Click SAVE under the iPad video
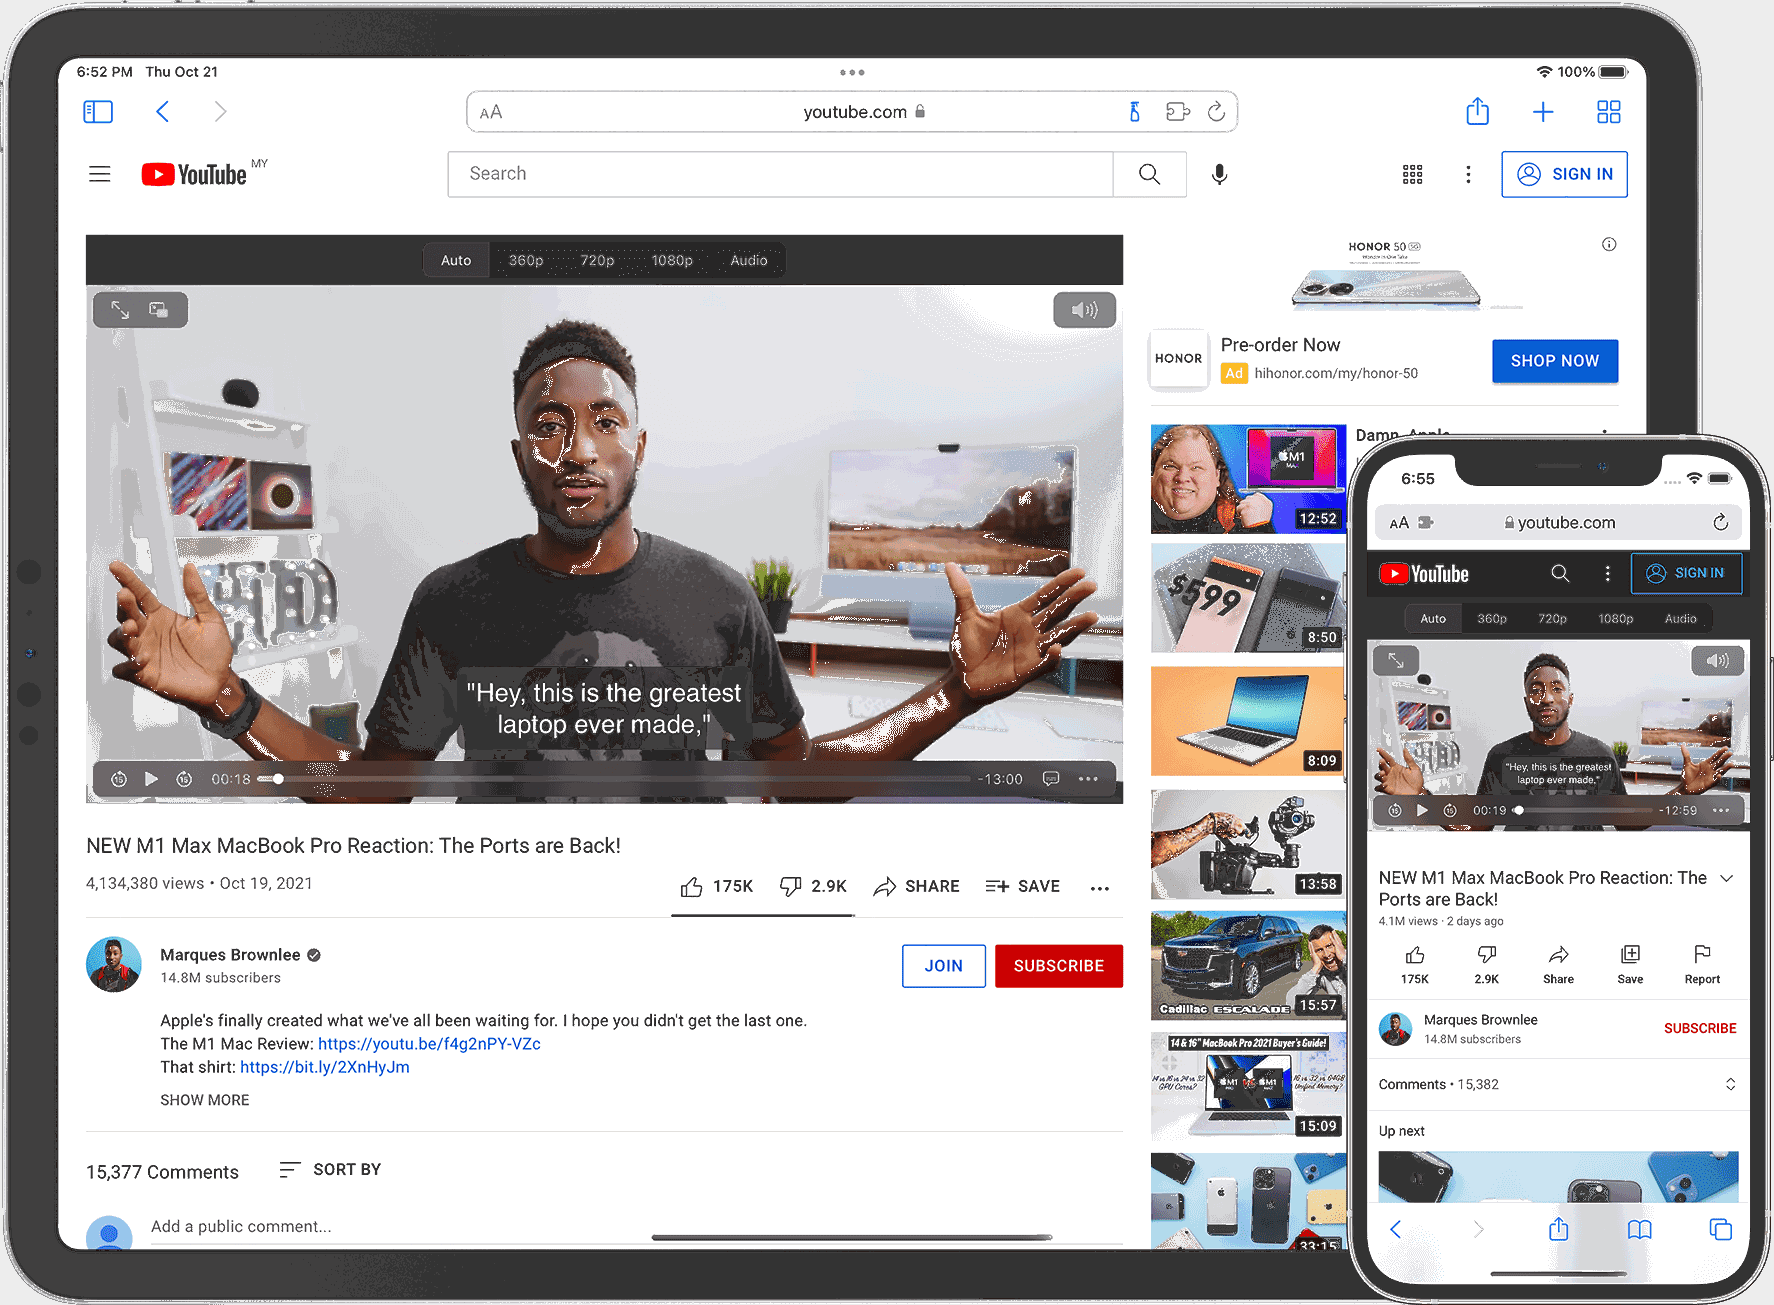Screen dimensions: 1774x1305 [x=1022, y=886]
